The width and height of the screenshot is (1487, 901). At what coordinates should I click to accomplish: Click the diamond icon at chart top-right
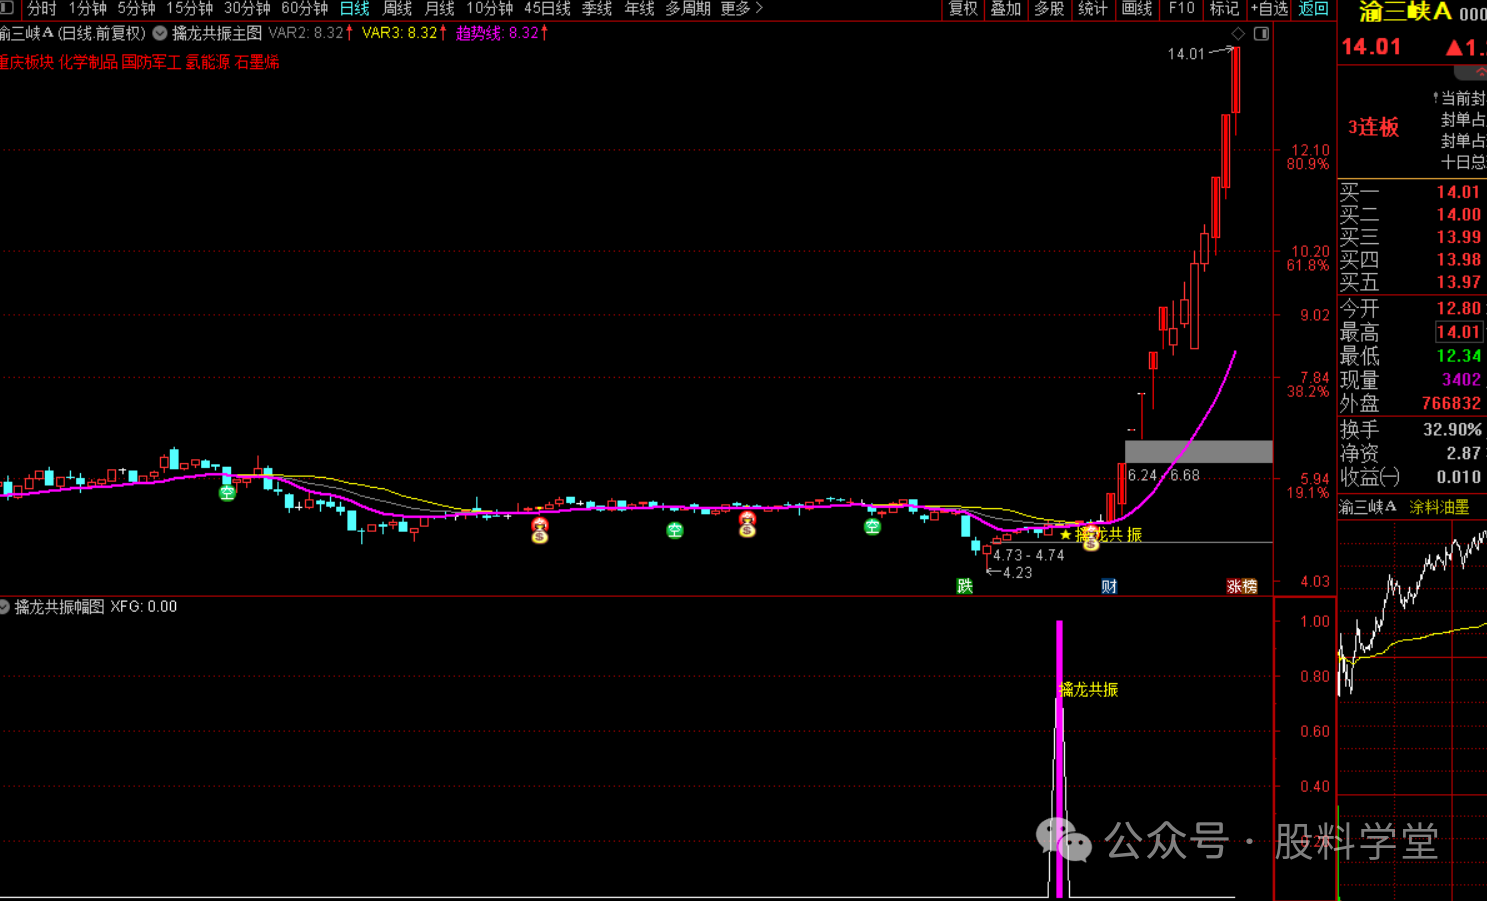pyautogui.click(x=1238, y=34)
